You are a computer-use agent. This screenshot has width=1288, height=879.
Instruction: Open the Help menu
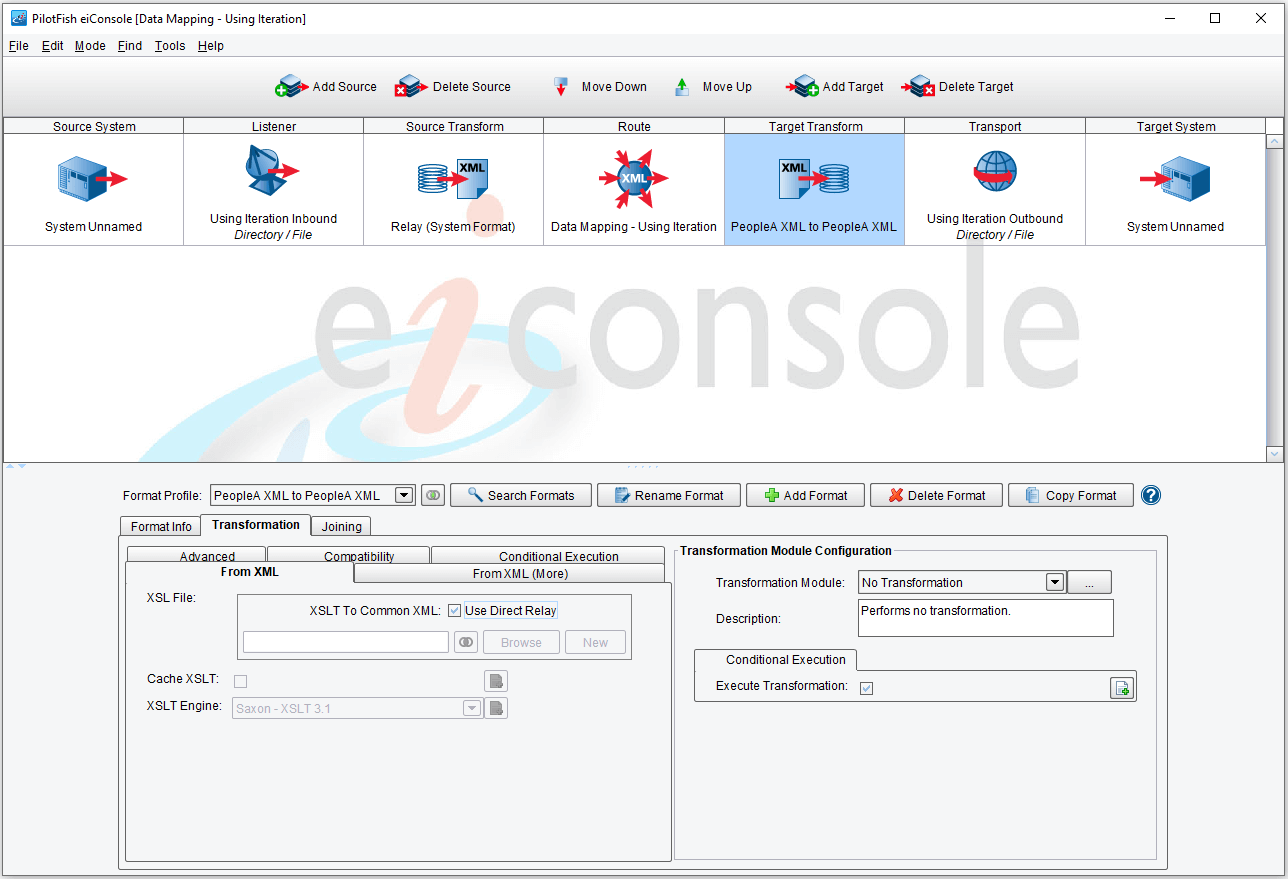point(210,46)
